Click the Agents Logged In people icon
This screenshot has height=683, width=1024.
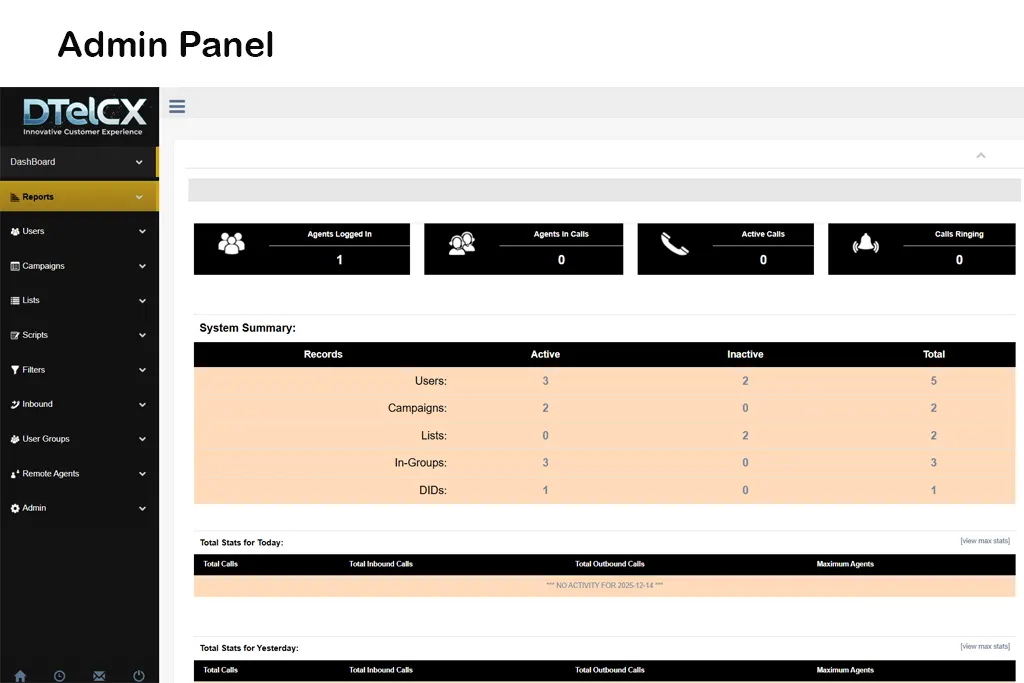[231, 243]
